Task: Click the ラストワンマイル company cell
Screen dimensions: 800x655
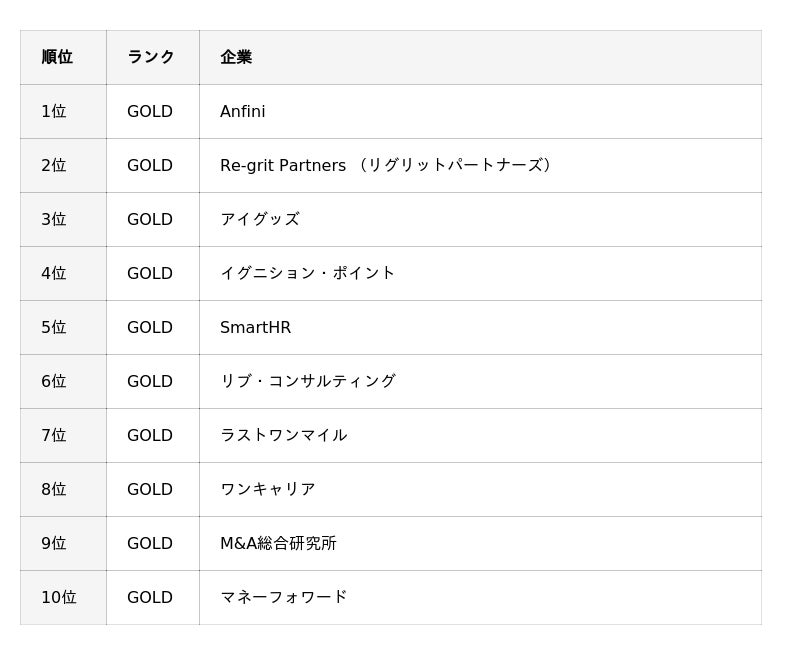Action: 284,436
